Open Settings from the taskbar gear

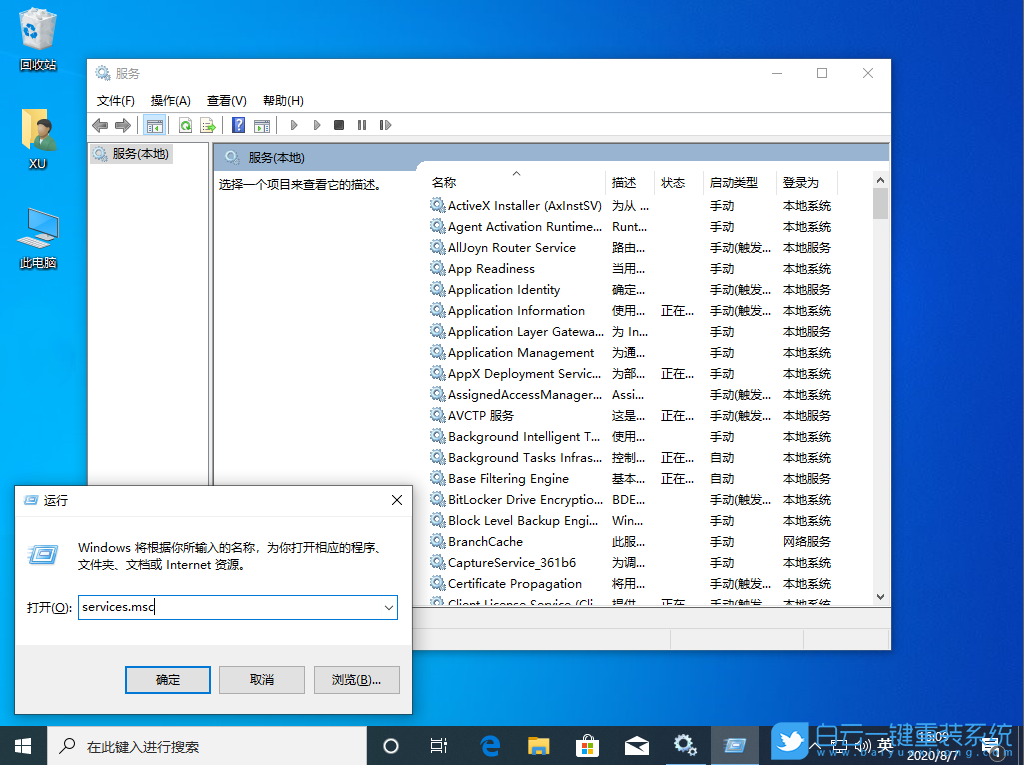[x=685, y=745]
